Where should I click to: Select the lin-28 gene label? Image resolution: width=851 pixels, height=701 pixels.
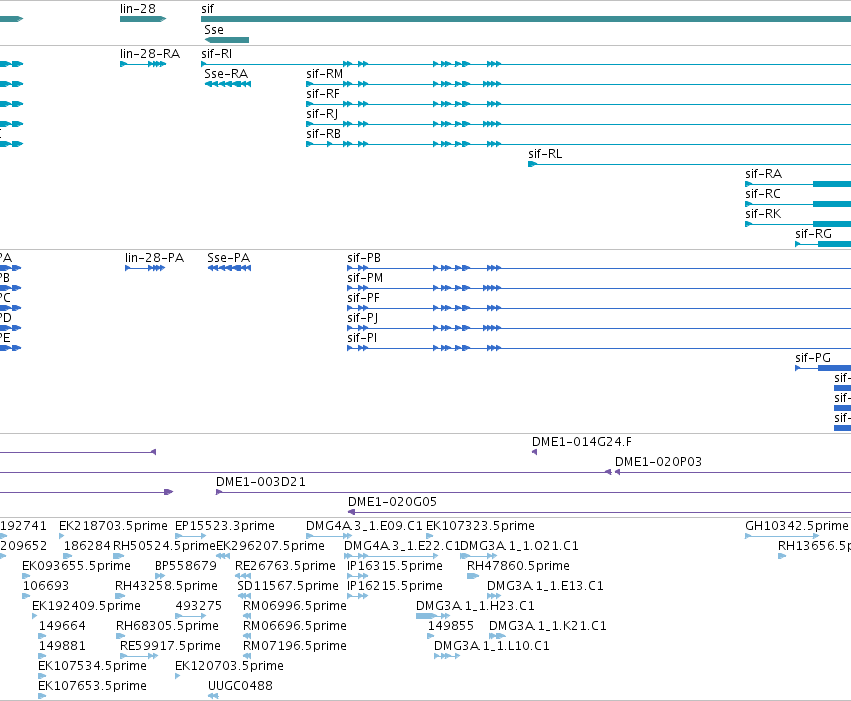click(138, 9)
